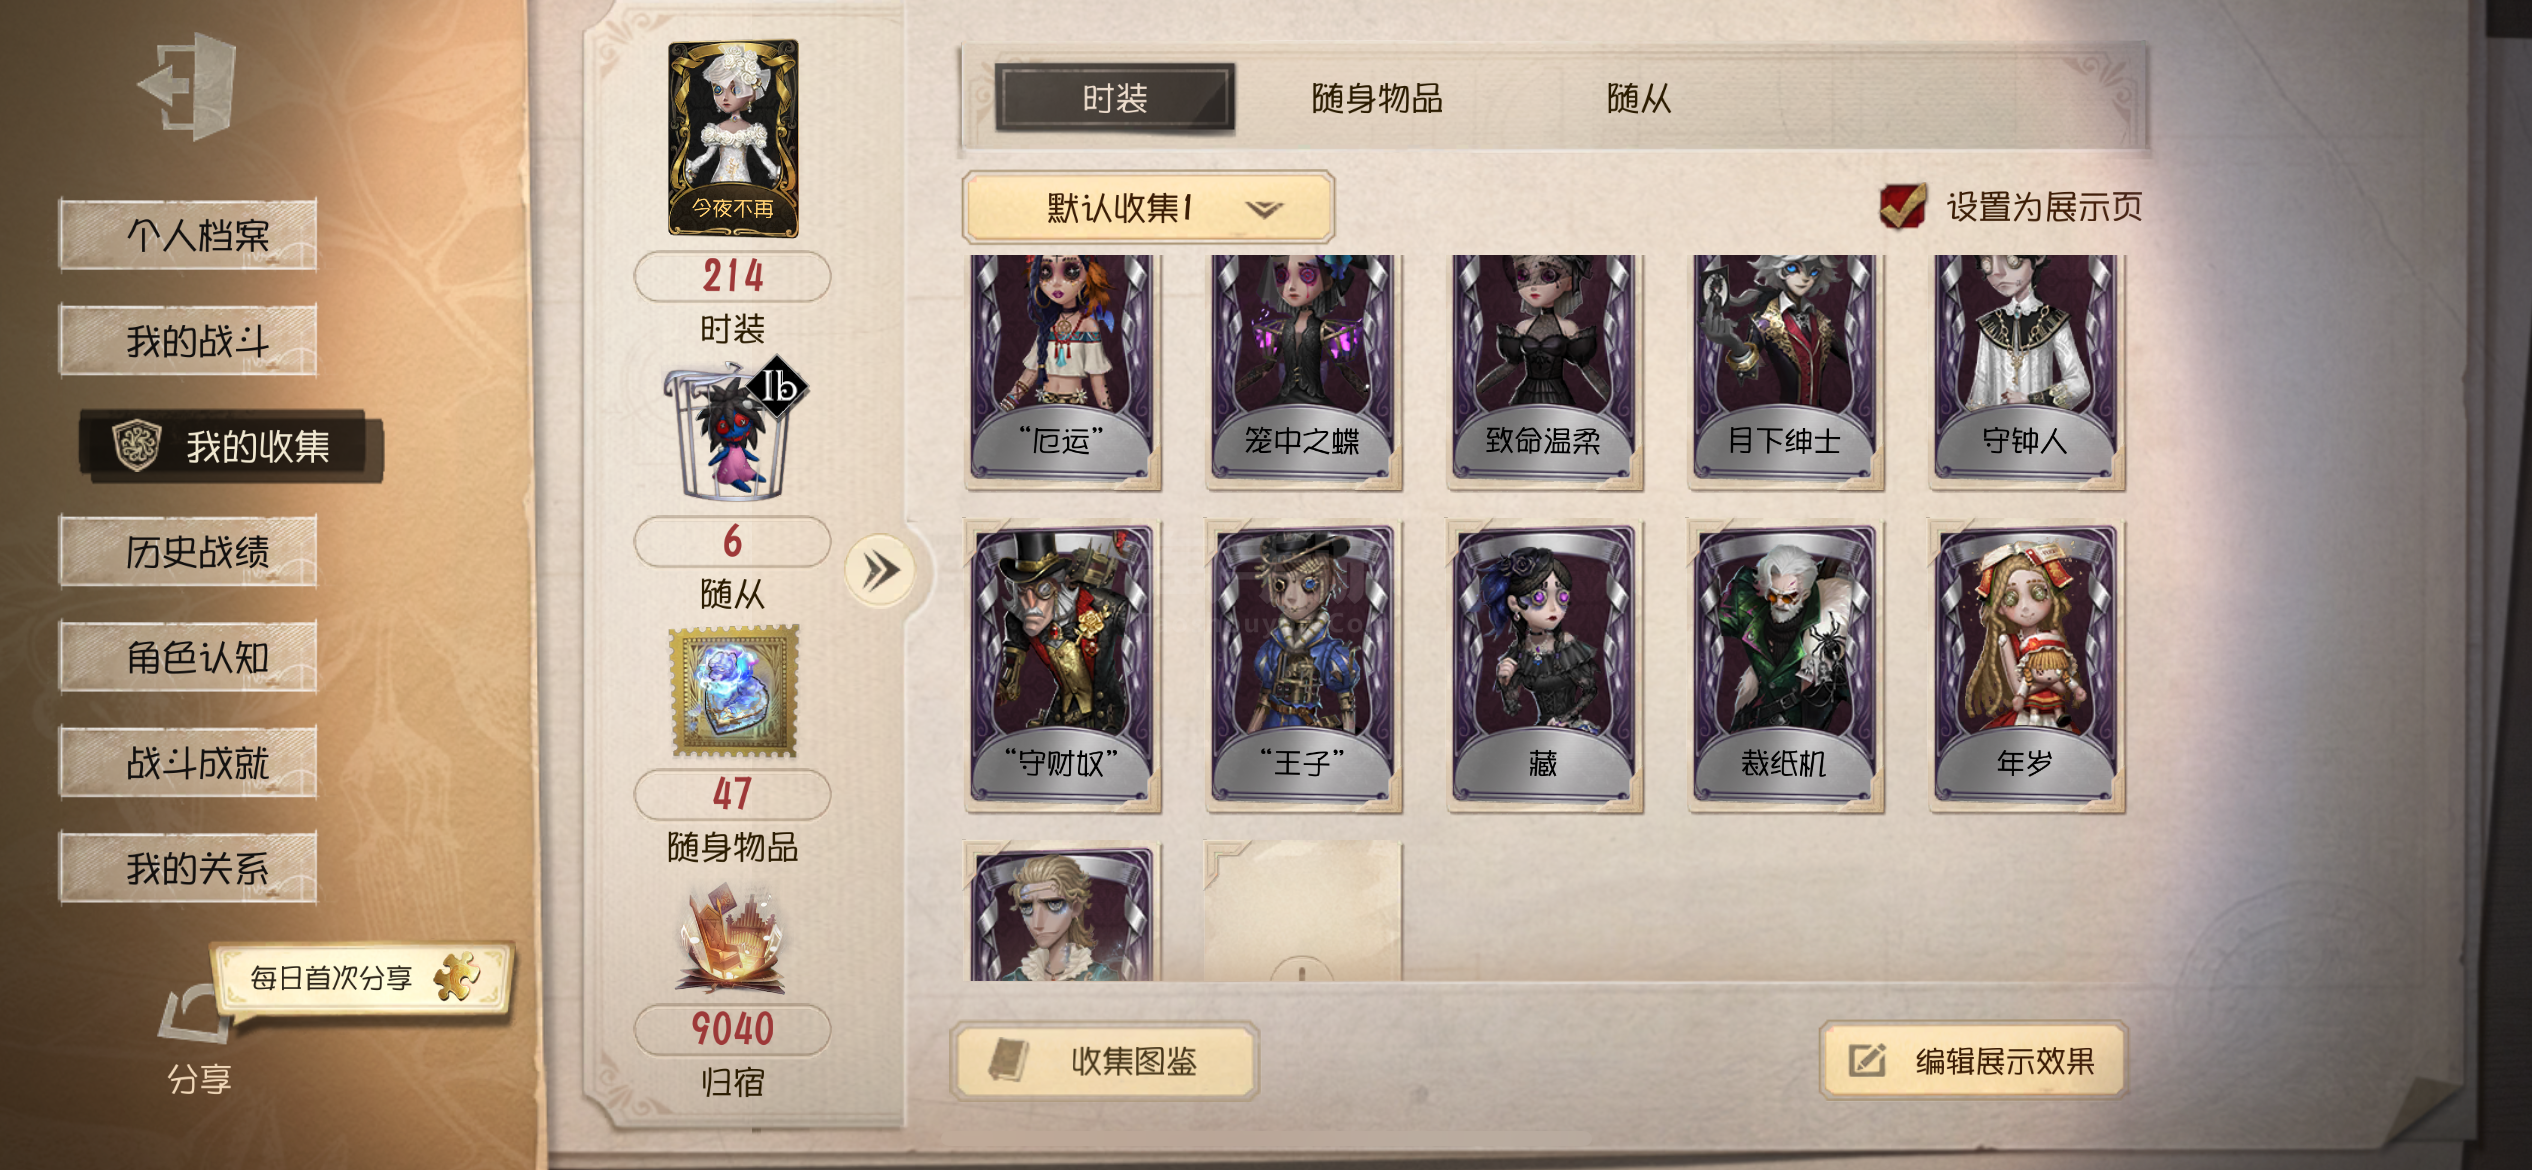Select the "厄运" costume card
The height and width of the screenshot is (1170, 2532).
(x=1062, y=371)
